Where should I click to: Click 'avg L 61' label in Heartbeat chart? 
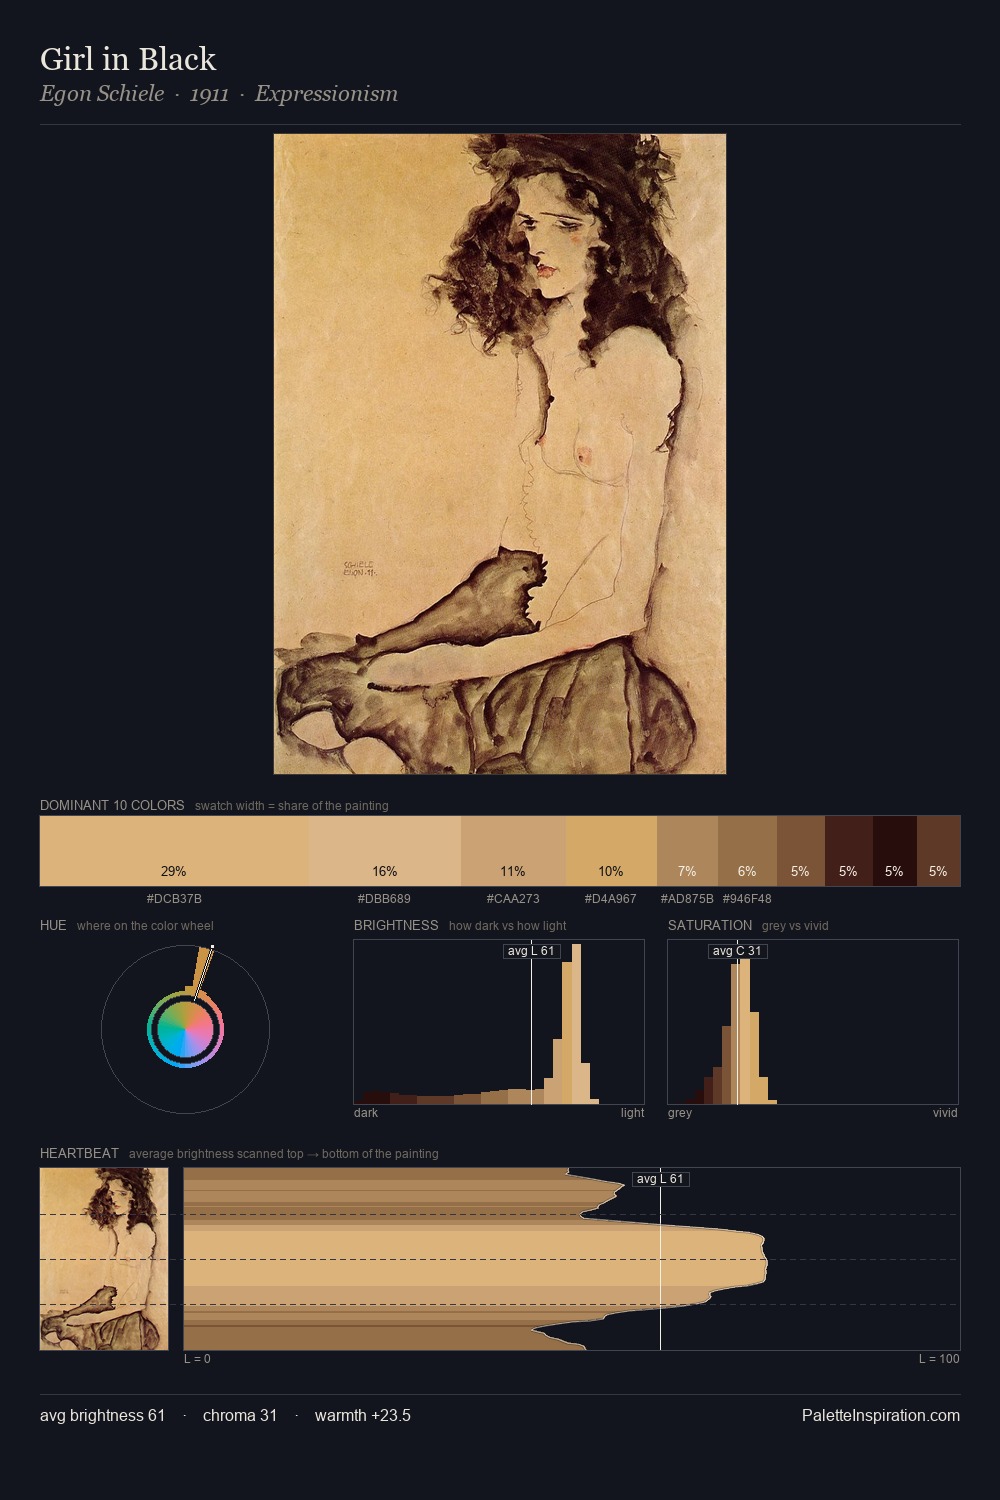click(660, 1179)
